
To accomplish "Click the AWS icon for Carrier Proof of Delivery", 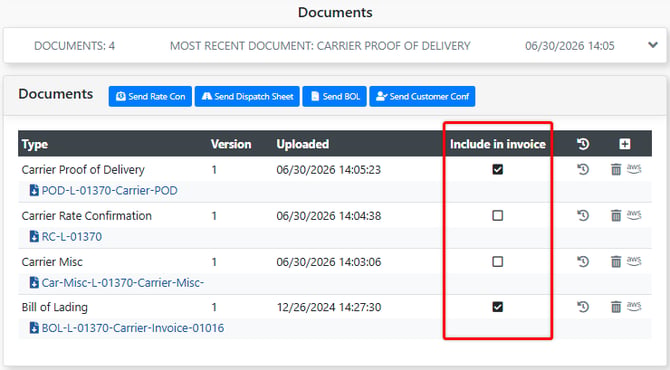I will click(x=634, y=169).
